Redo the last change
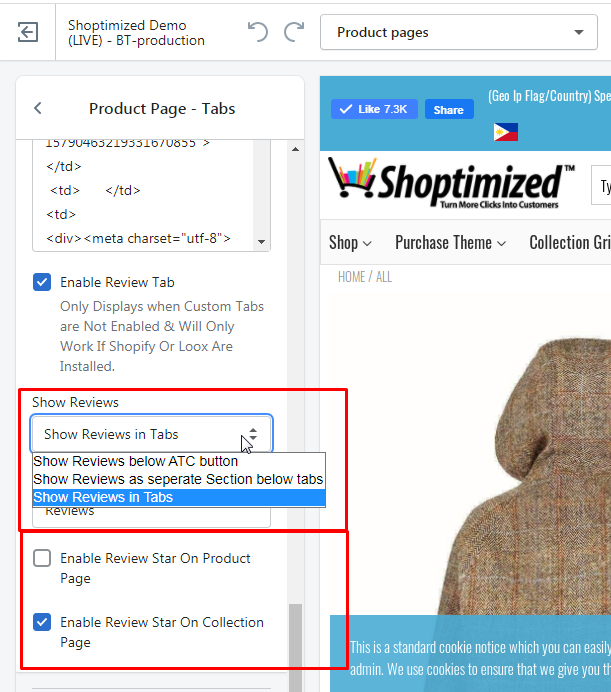This screenshot has height=692, width=611. click(294, 32)
